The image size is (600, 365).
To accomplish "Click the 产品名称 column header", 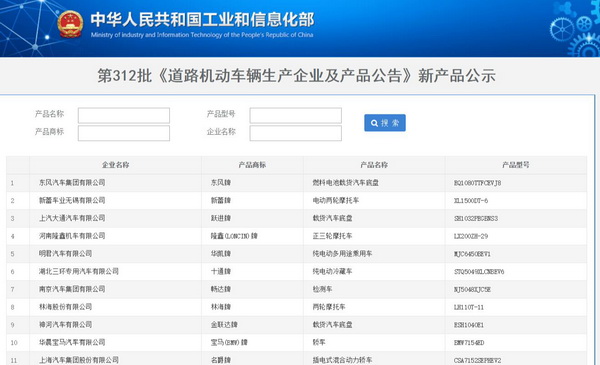I will pyautogui.click(x=374, y=165).
